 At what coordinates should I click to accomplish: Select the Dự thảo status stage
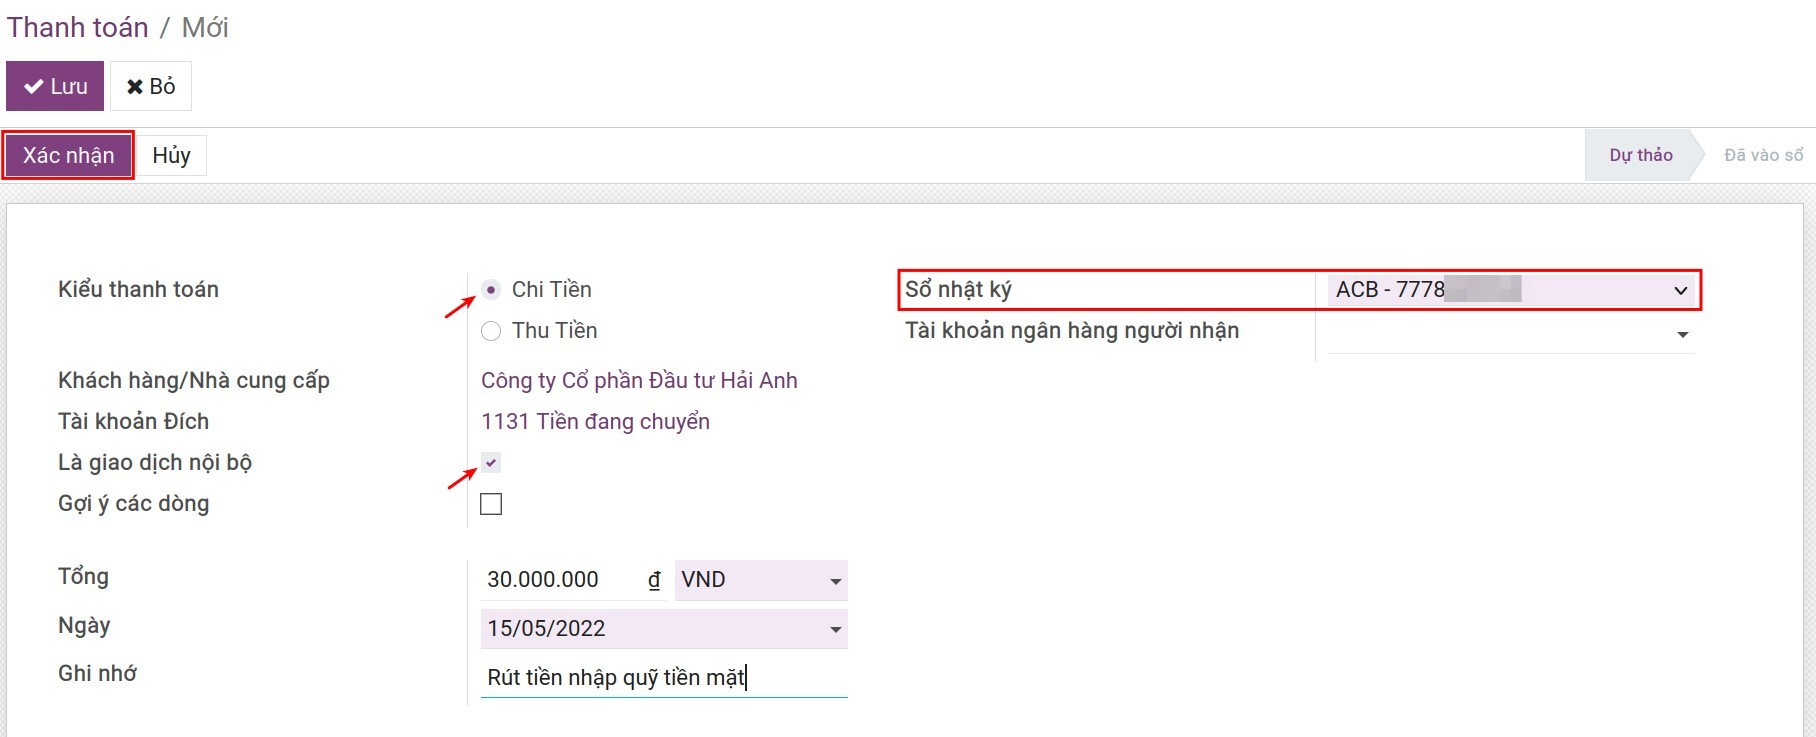pyautogui.click(x=1640, y=155)
